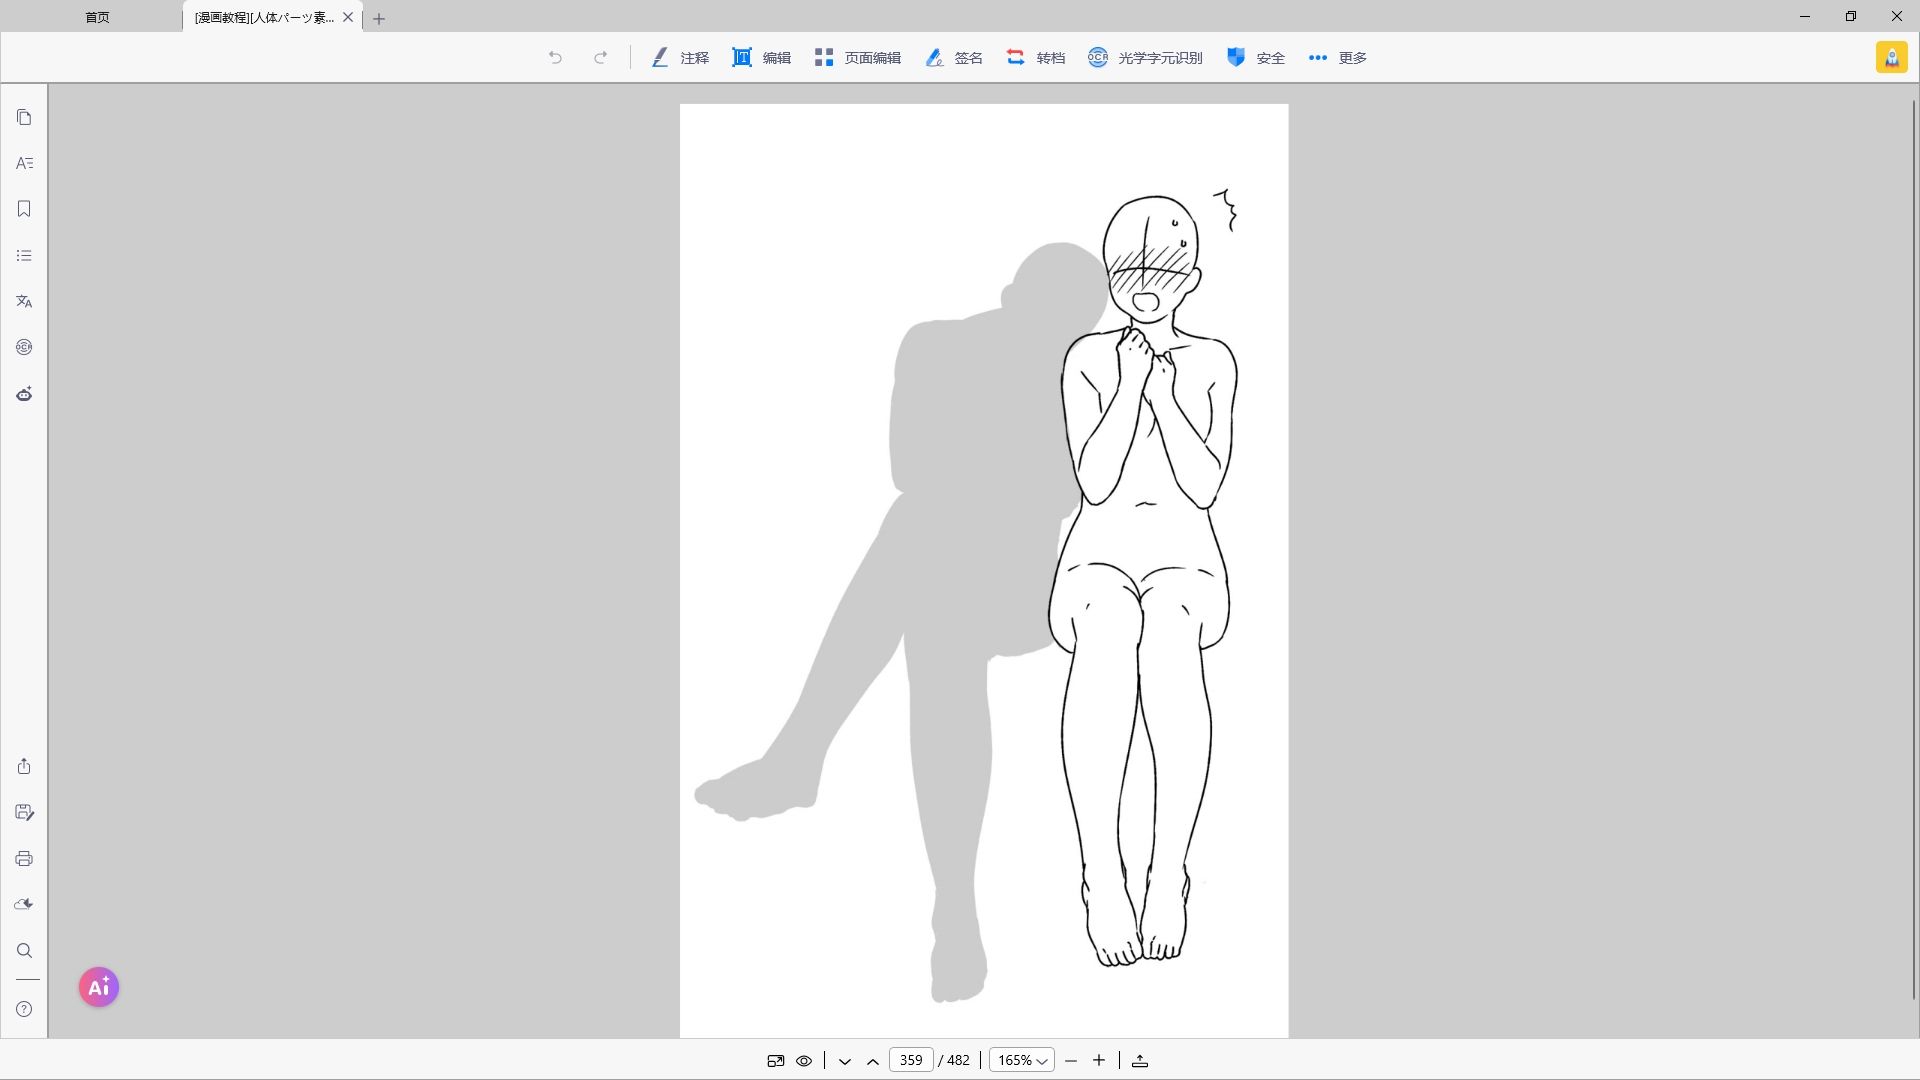
Task: Open the 页面编辑 page edit tool
Action: pos(857,58)
